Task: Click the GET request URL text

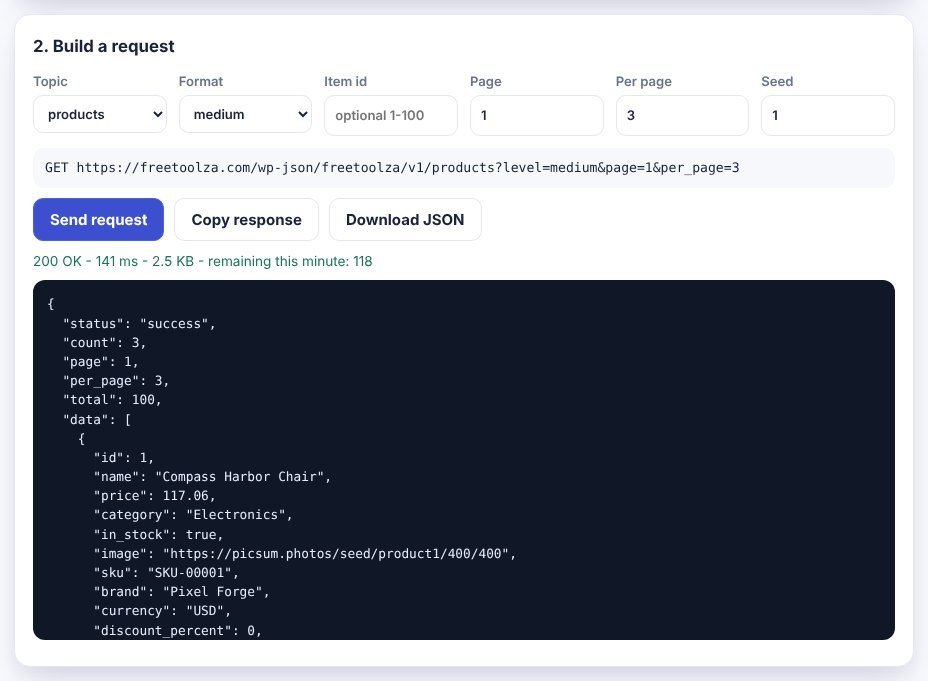Action: pos(392,167)
